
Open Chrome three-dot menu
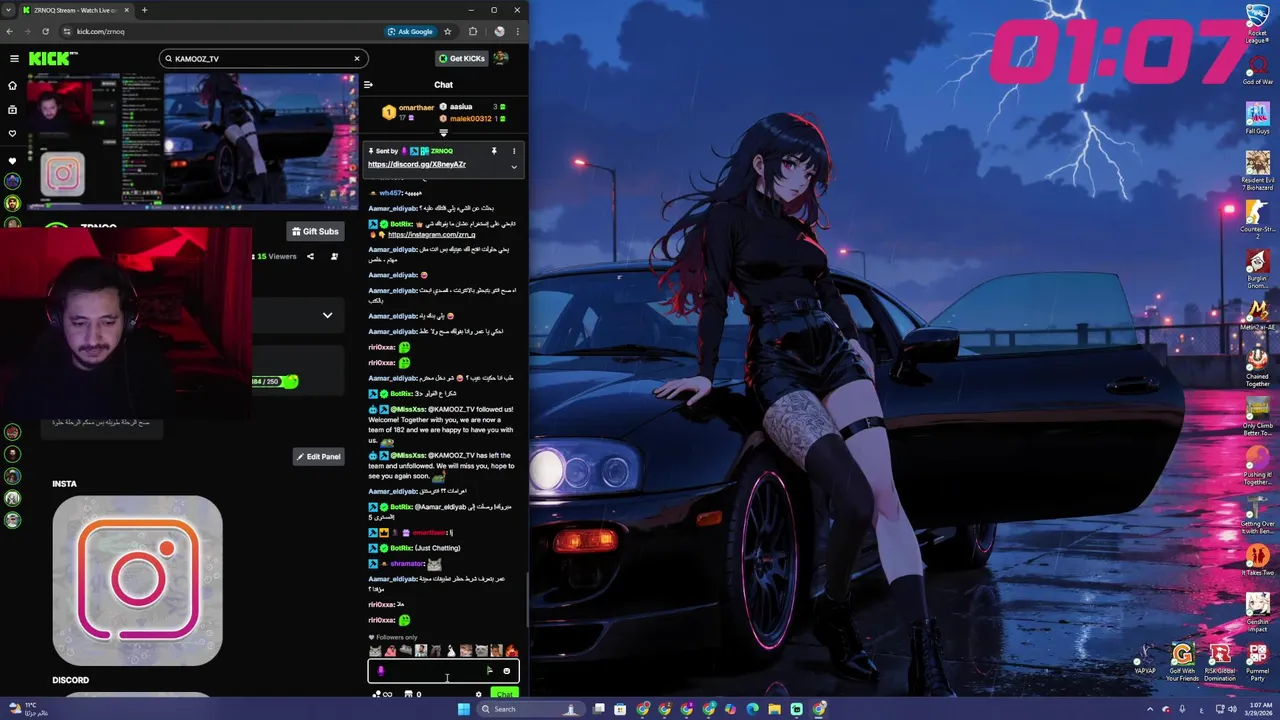tap(518, 31)
